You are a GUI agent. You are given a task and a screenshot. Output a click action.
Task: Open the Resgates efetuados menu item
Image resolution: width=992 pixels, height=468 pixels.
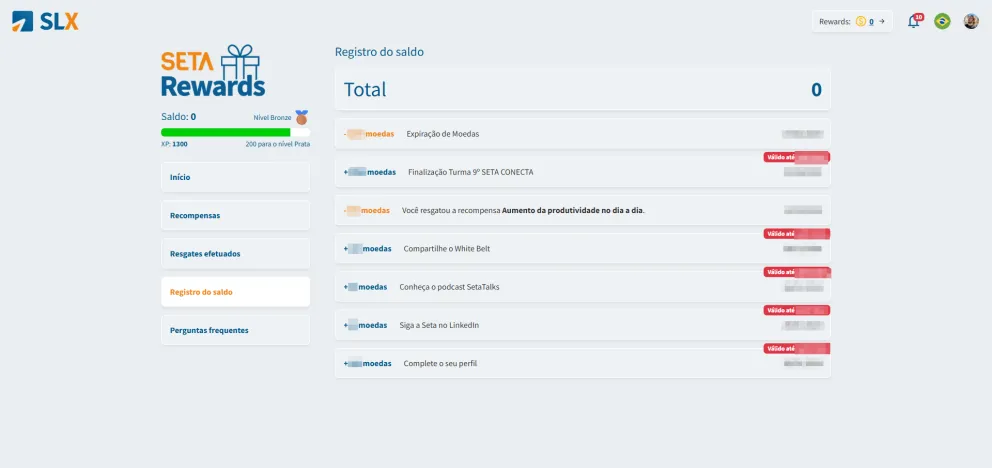click(x=235, y=254)
